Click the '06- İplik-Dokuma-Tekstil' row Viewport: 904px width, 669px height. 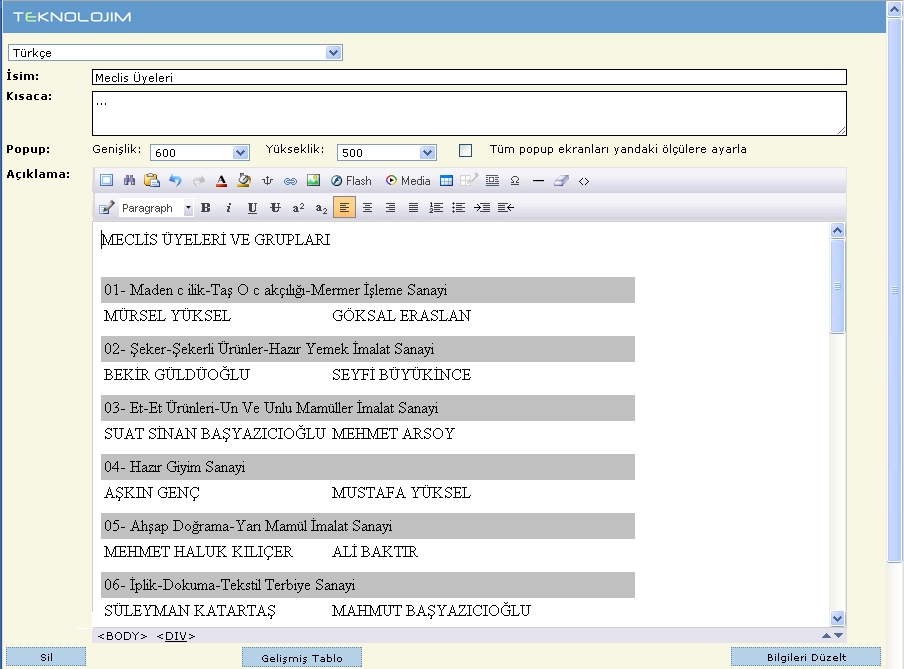pos(368,585)
